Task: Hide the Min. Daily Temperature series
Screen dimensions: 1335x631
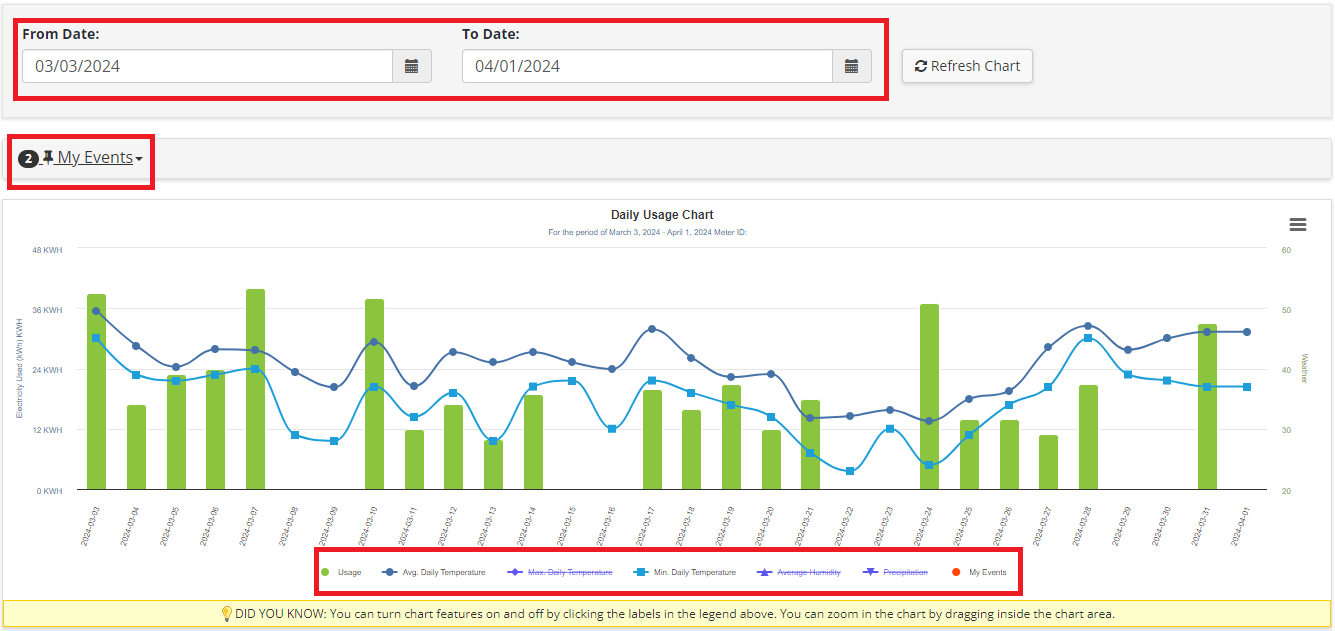Action: 694,572
